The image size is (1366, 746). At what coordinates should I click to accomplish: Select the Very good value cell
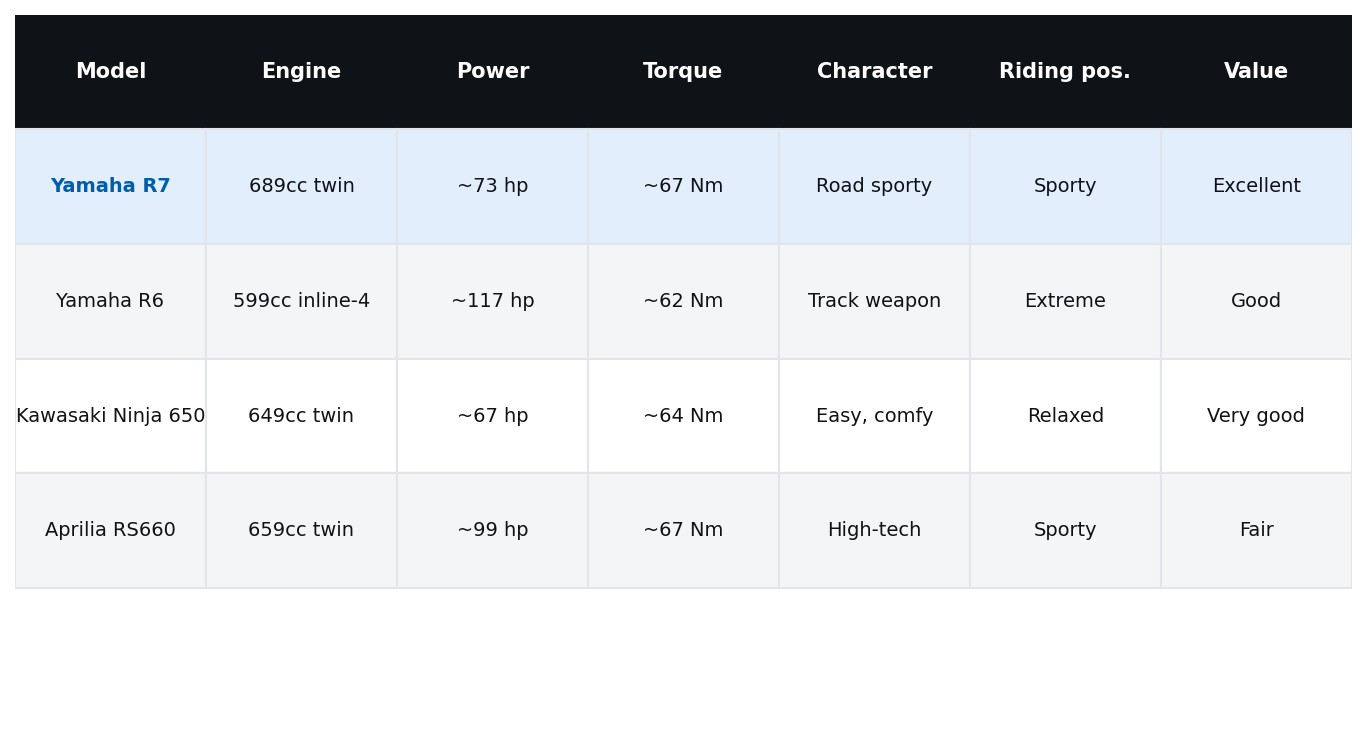coord(1256,416)
